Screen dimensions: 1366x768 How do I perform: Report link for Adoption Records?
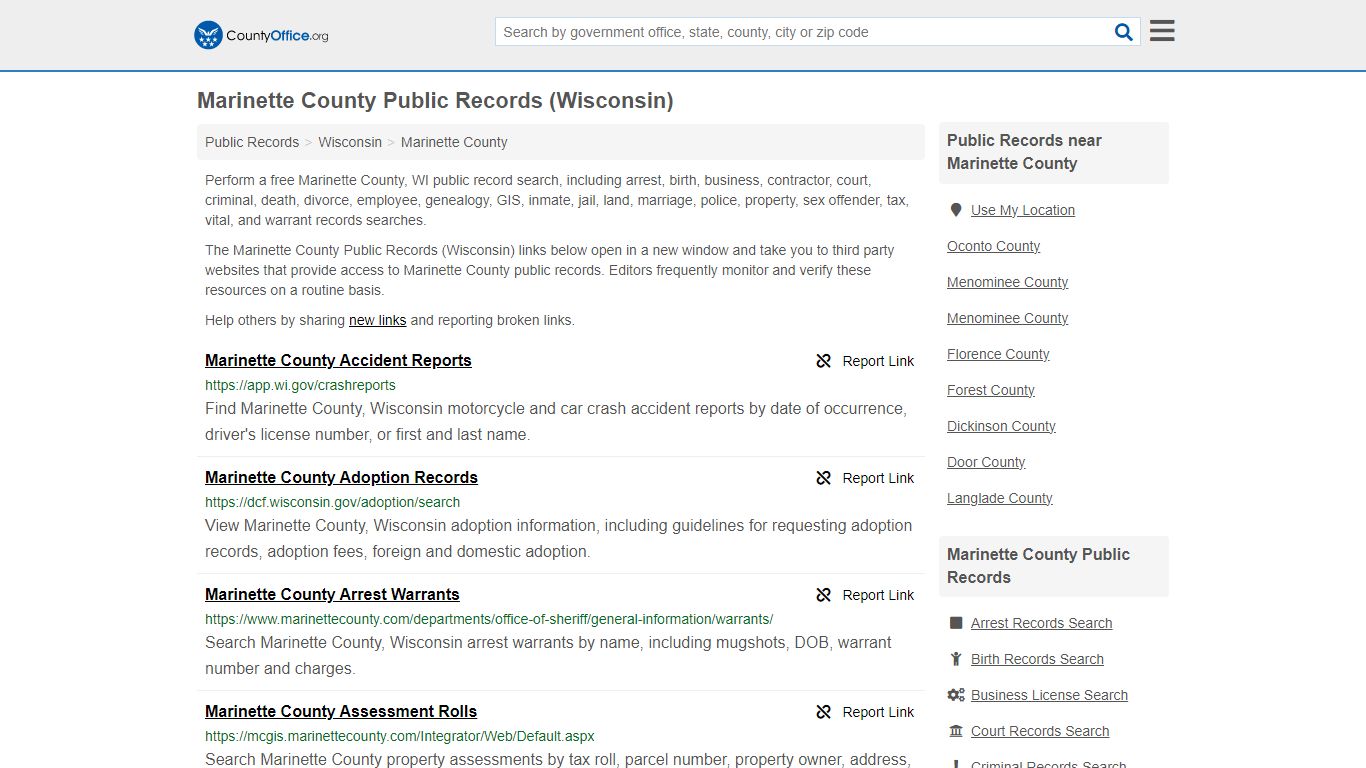(878, 478)
